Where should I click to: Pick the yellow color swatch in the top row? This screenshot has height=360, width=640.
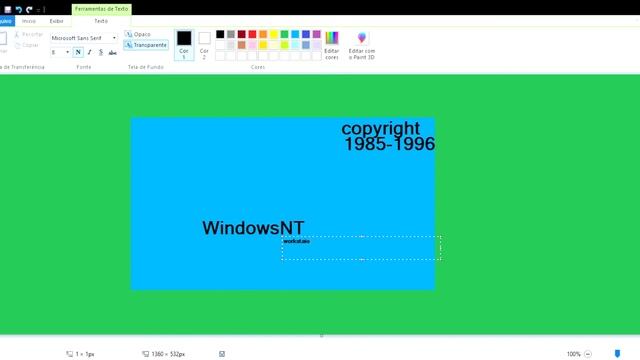[274, 34]
